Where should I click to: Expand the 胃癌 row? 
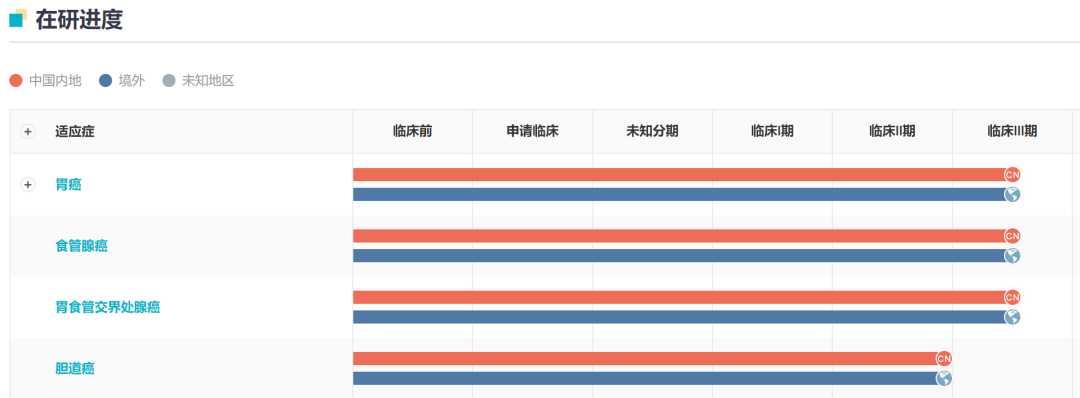pos(28,185)
